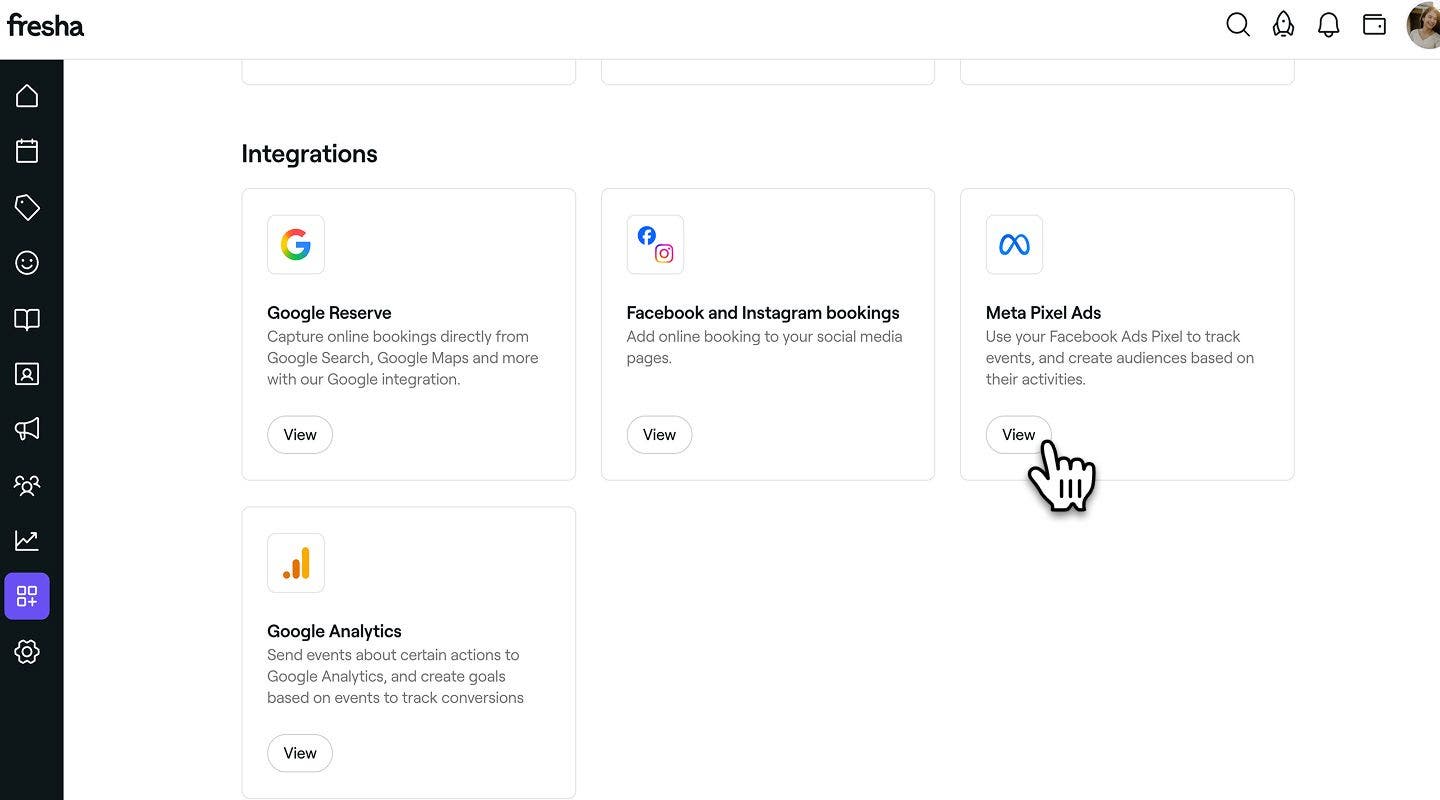Open the Marketing megaphone icon

(x=27, y=429)
